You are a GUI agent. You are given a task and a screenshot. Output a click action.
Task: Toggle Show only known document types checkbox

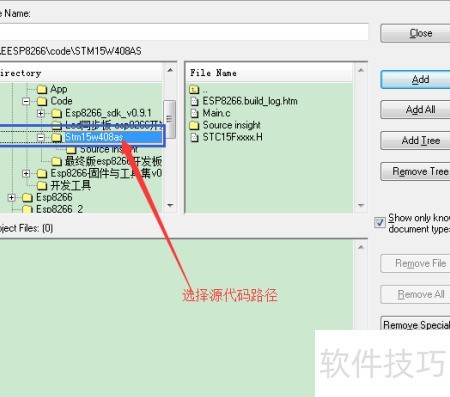380,223
